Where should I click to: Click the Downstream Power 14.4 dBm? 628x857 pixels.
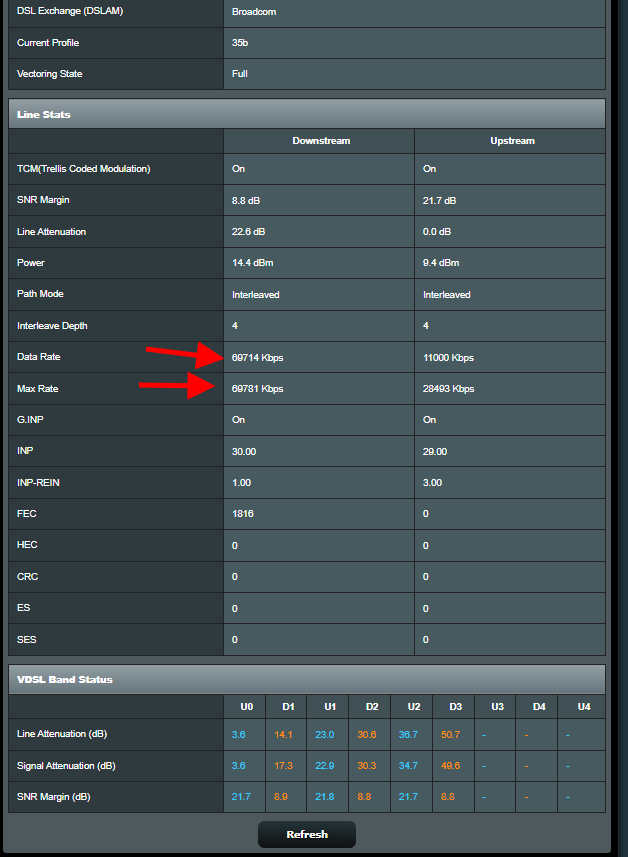pos(252,263)
